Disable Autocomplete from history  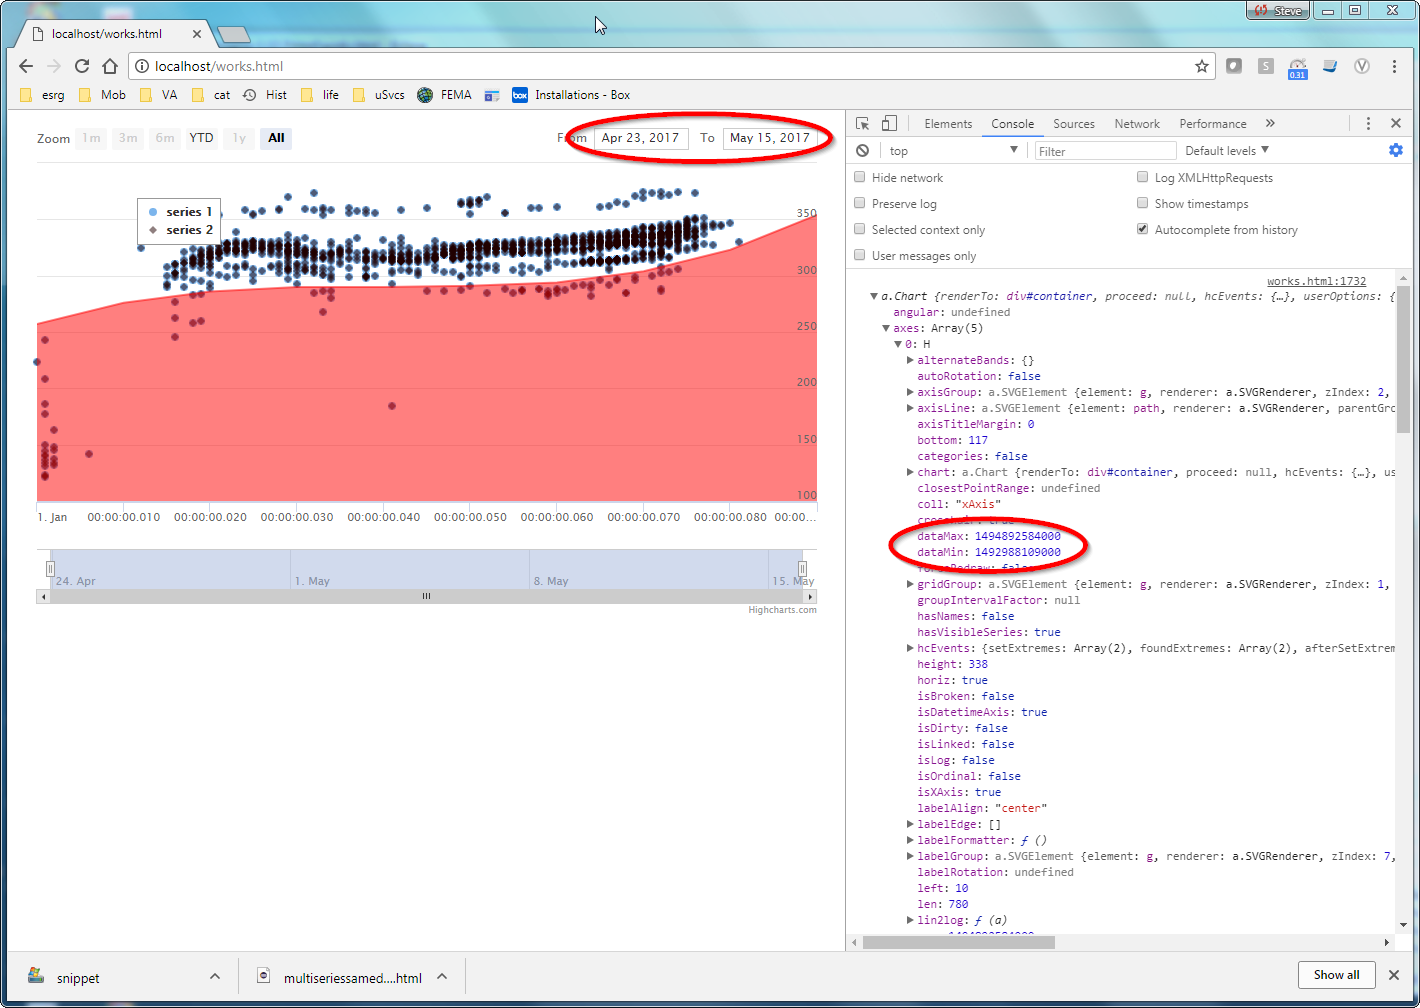pos(1142,229)
